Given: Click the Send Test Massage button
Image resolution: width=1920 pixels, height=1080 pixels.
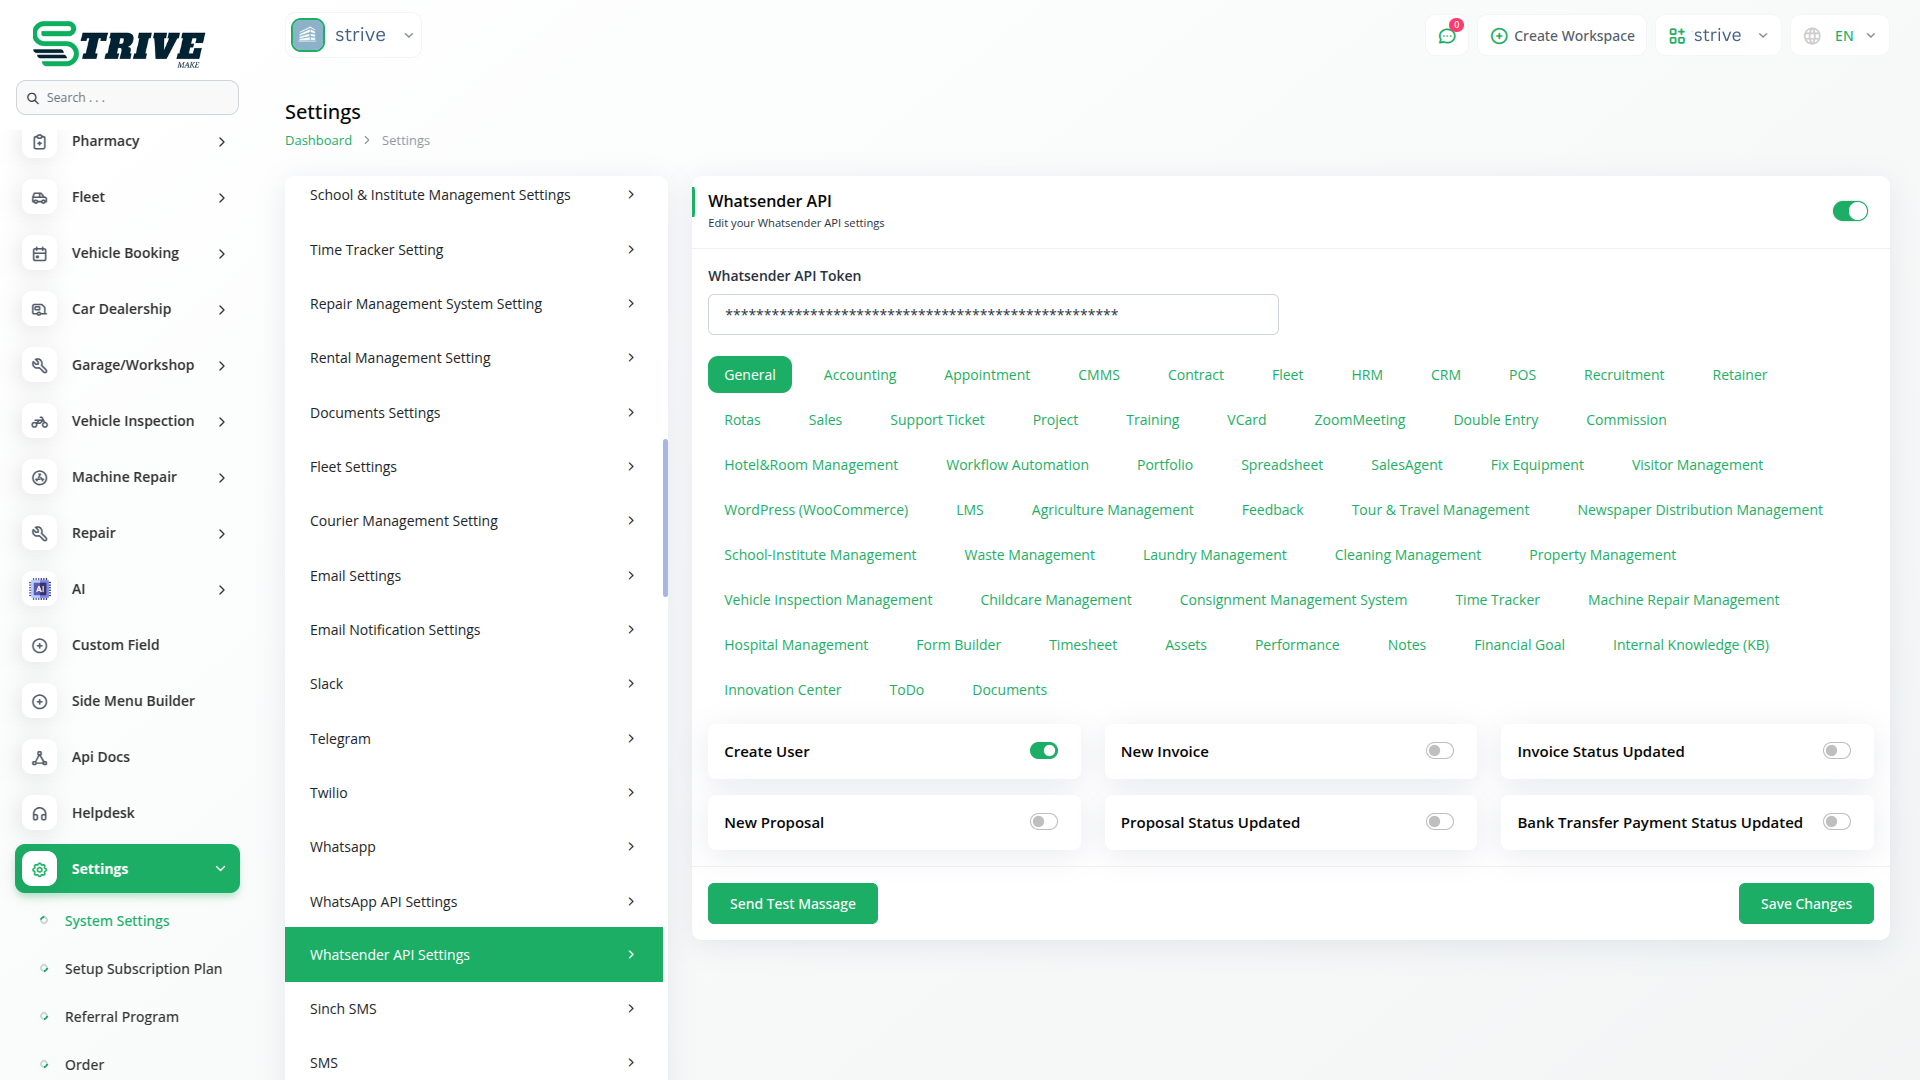Looking at the screenshot, I should pyautogui.click(x=792, y=904).
